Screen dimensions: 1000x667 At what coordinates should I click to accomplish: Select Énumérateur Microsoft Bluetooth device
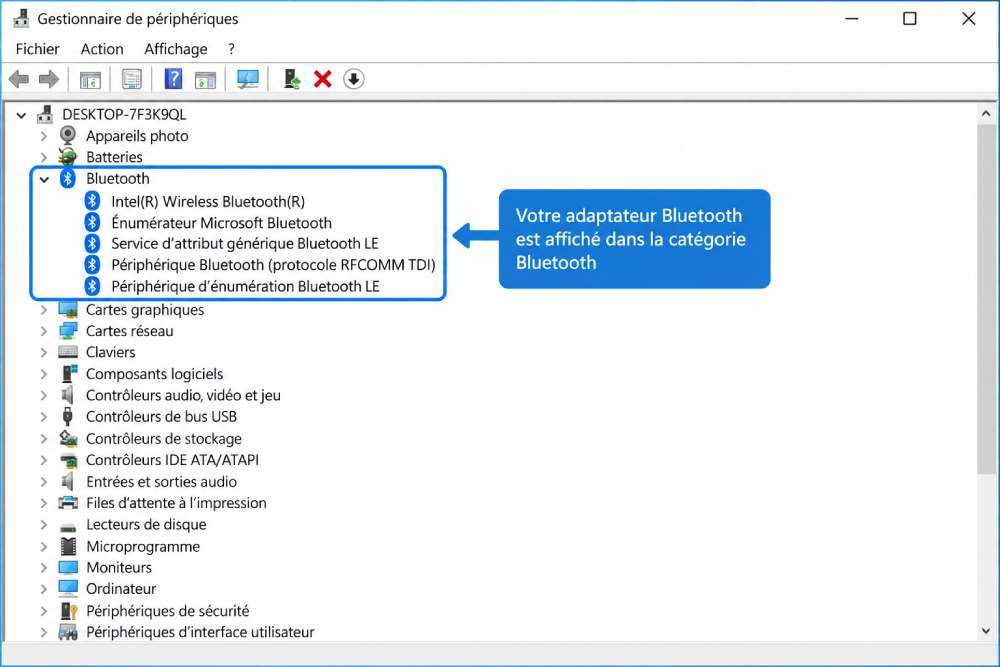(x=221, y=223)
